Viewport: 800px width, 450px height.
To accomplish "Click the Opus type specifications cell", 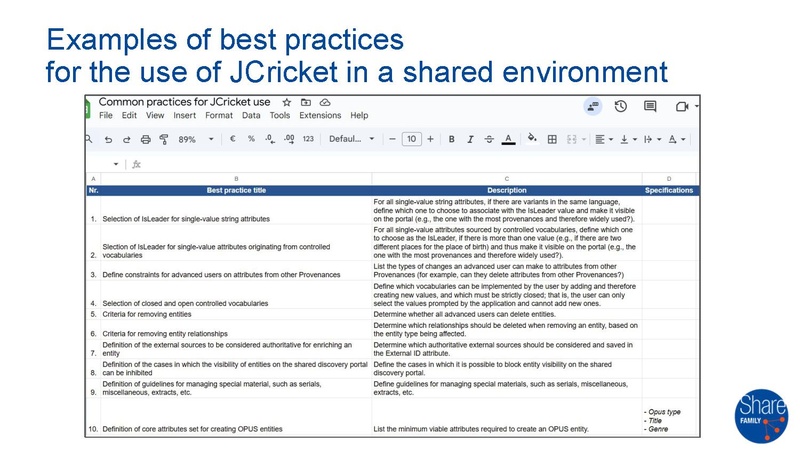I will point(669,416).
